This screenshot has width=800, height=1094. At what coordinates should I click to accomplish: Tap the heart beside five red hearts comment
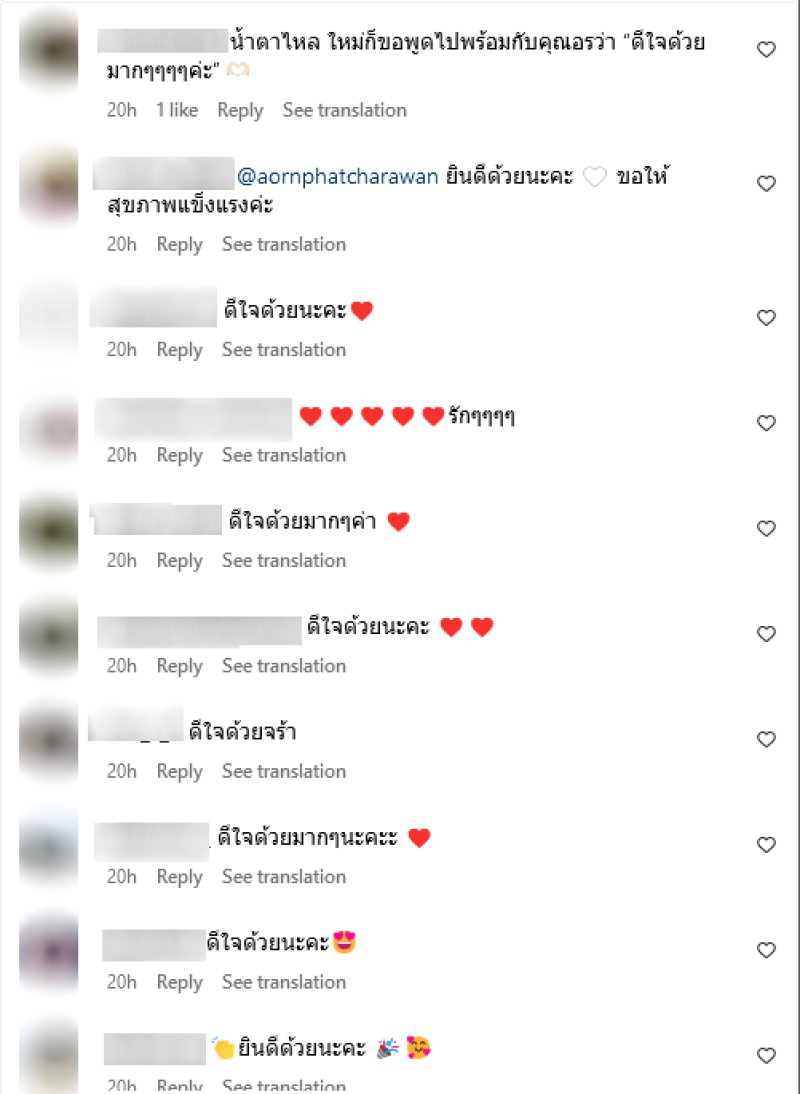pyautogui.click(x=766, y=423)
